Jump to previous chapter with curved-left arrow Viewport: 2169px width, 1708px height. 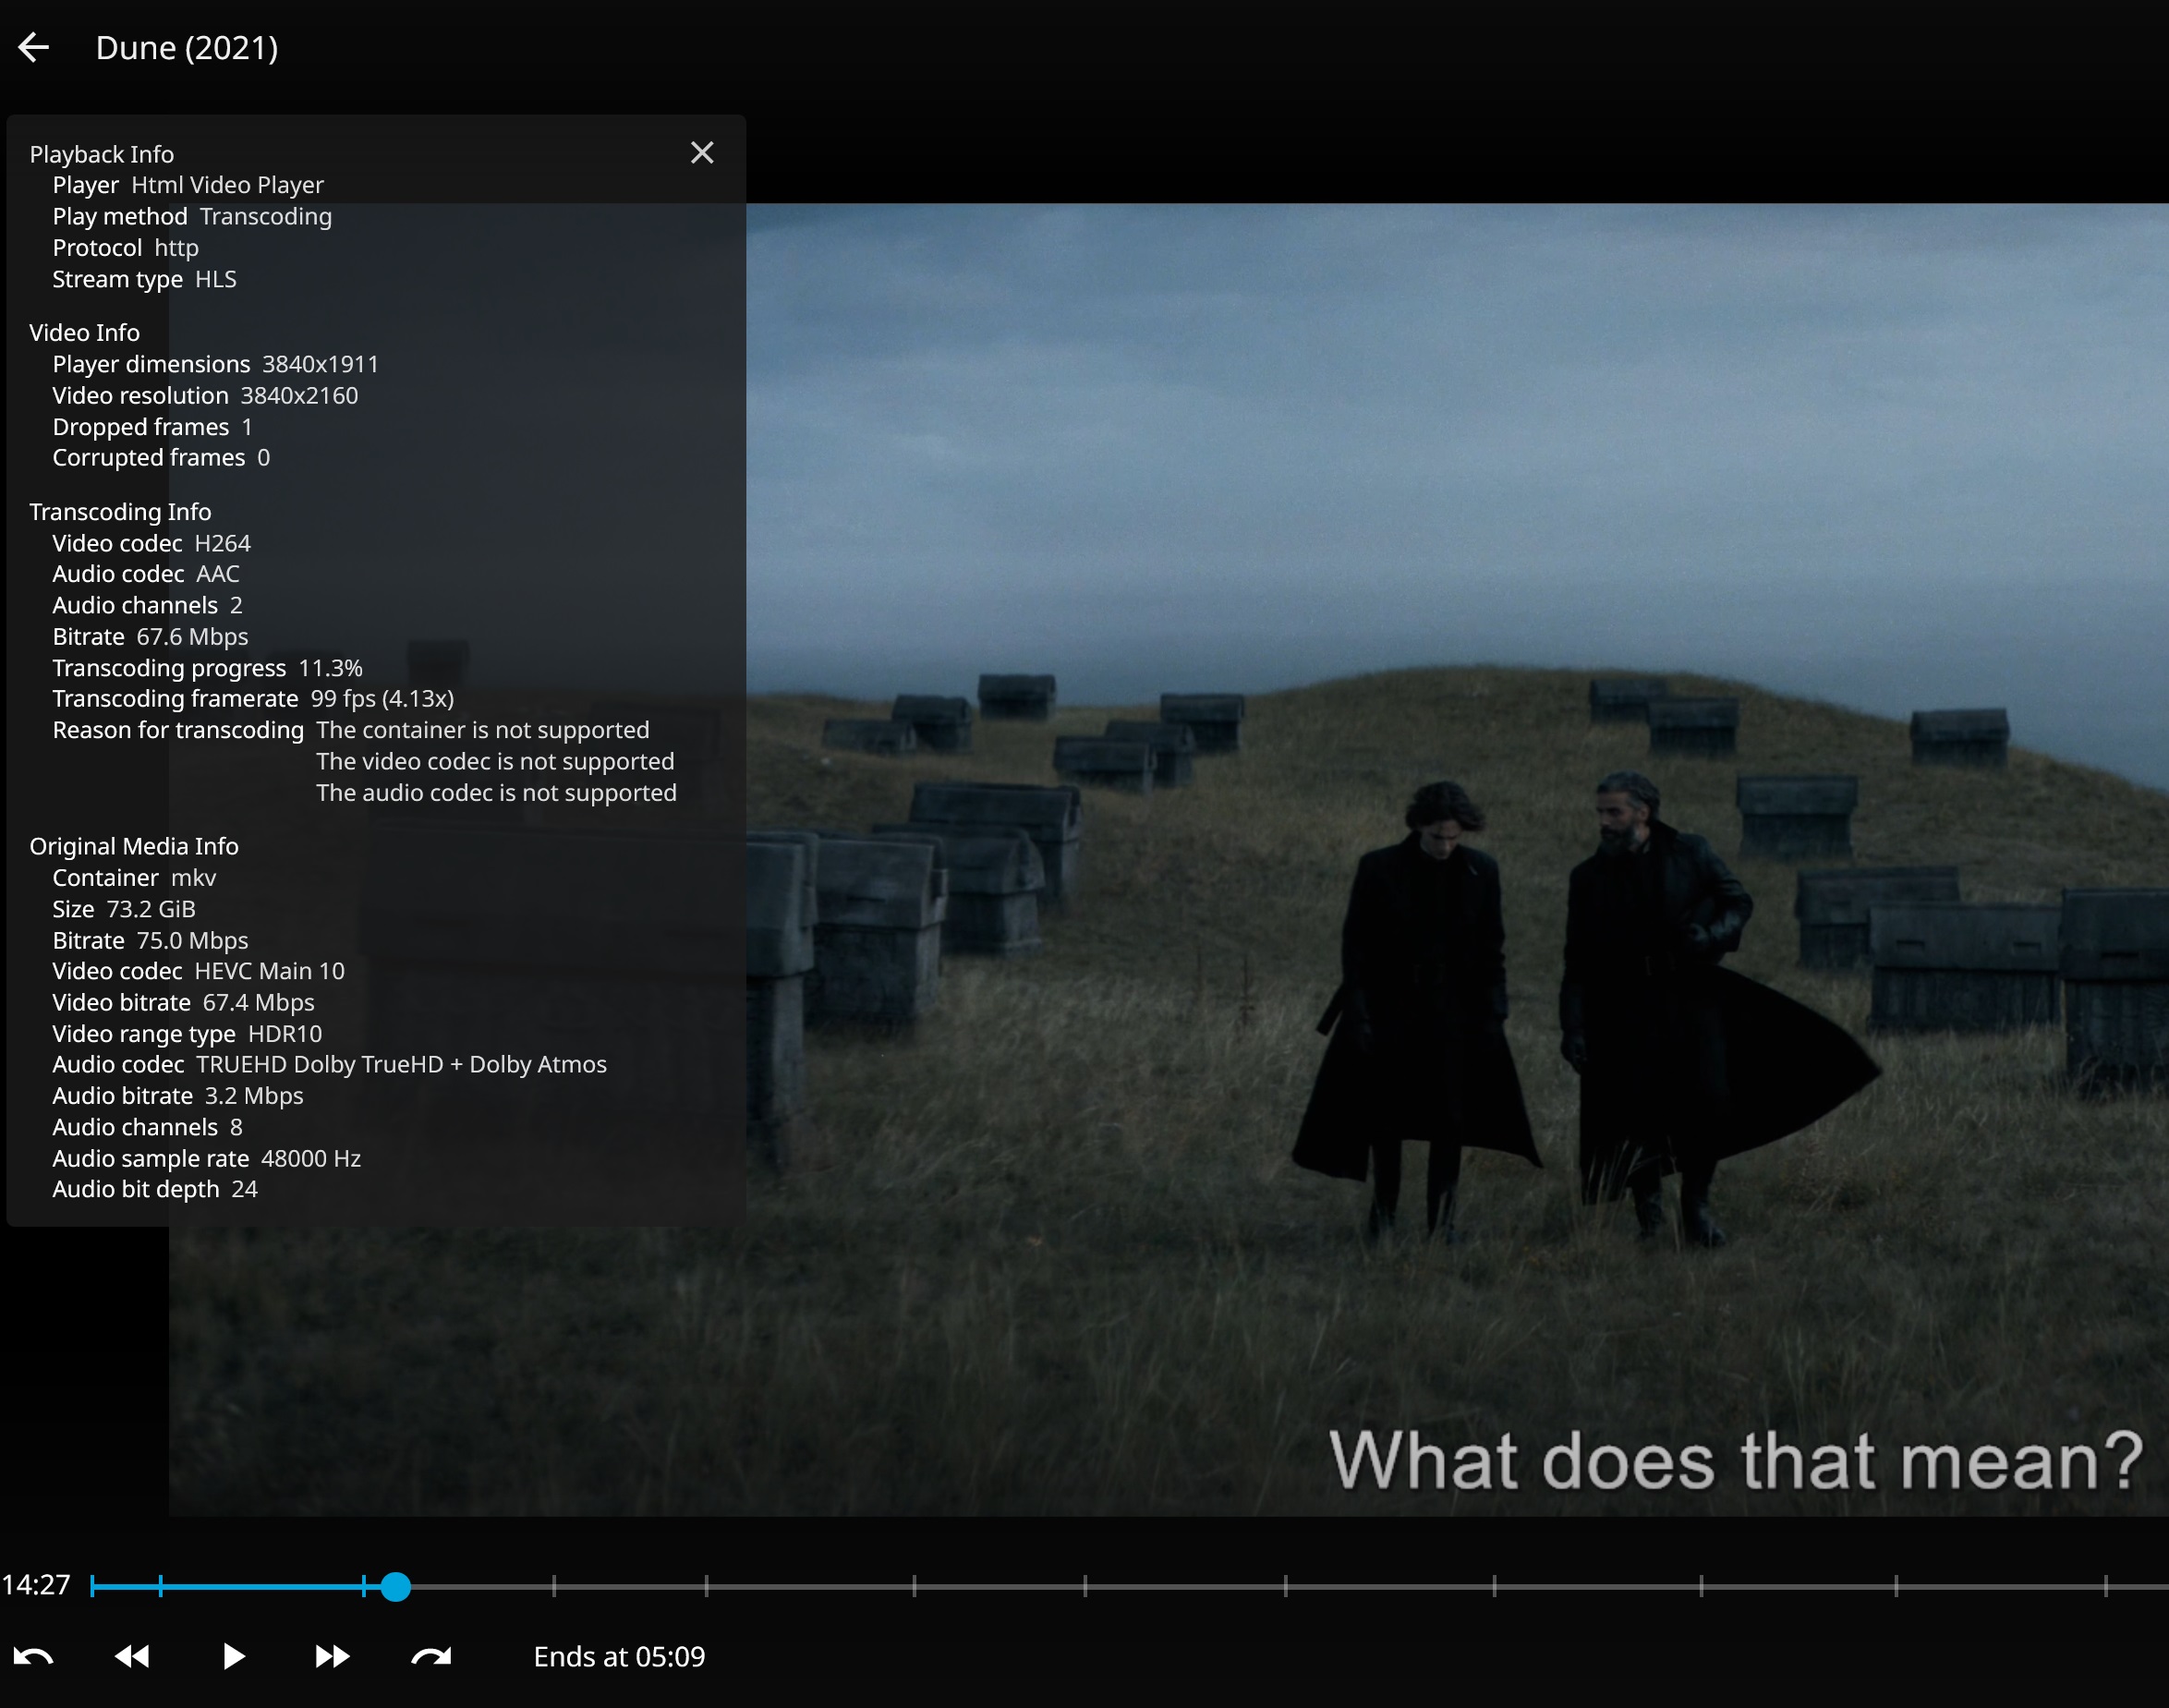click(34, 1657)
